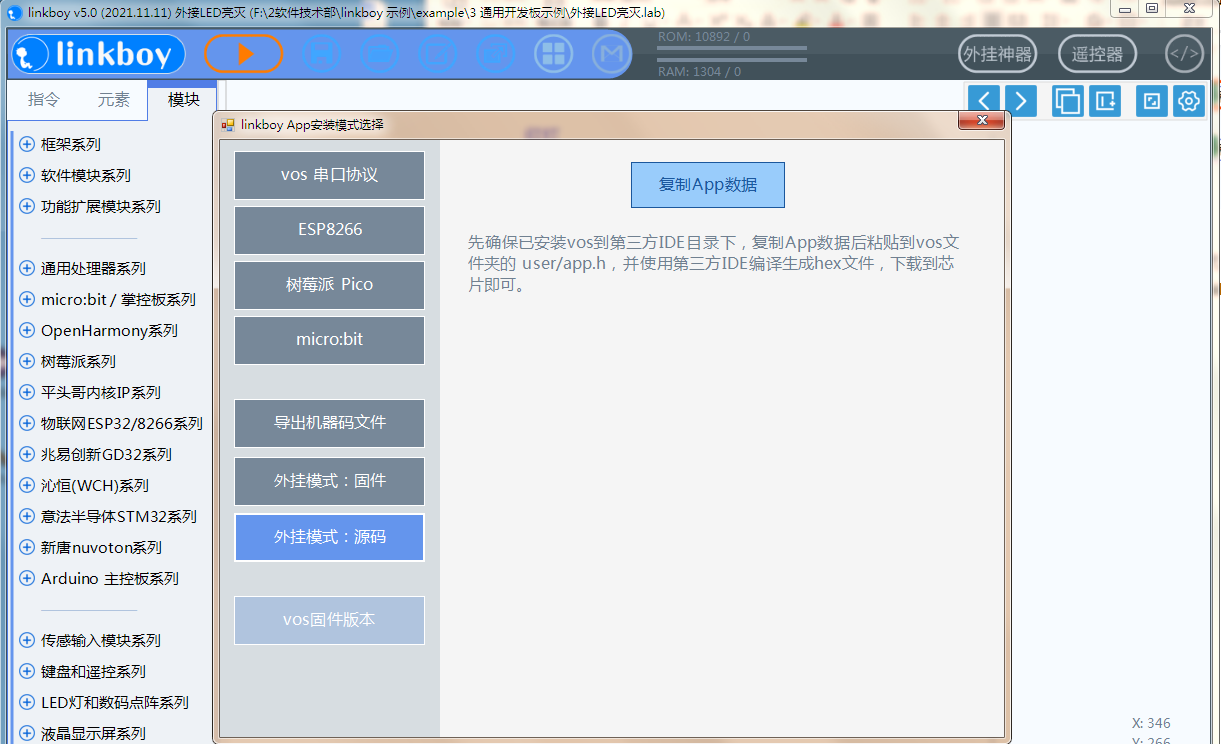Click the import/export panel icon right of copy
The height and width of the screenshot is (744, 1221).
tap(1104, 101)
